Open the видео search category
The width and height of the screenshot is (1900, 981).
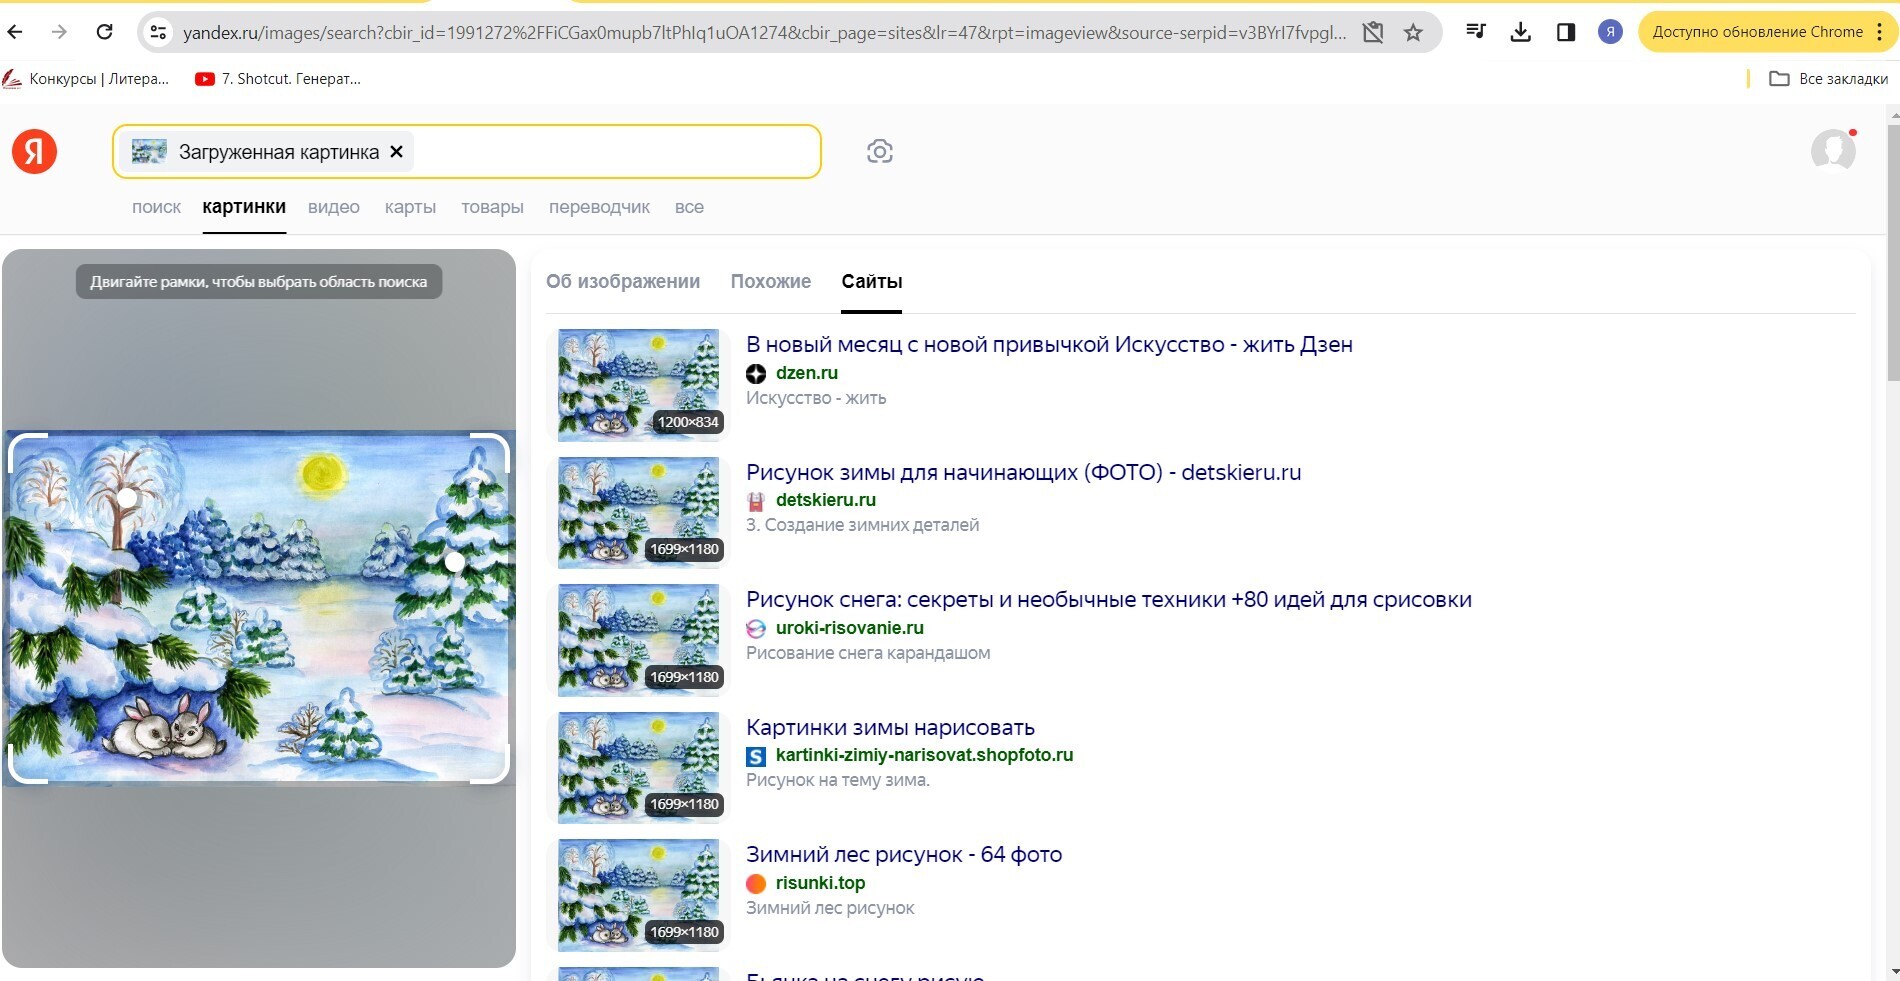(x=333, y=207)
